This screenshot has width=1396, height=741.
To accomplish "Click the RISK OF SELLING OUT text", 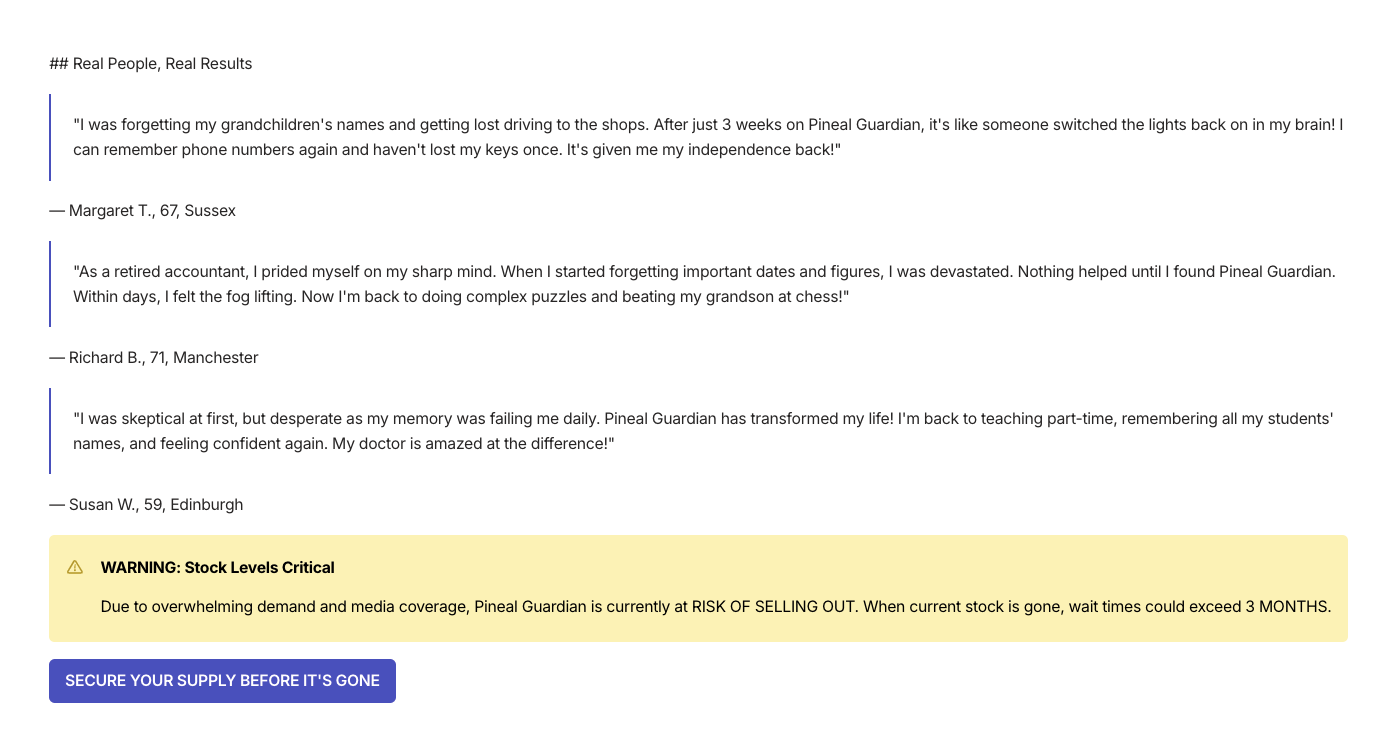I will click(x=774, y=606).
